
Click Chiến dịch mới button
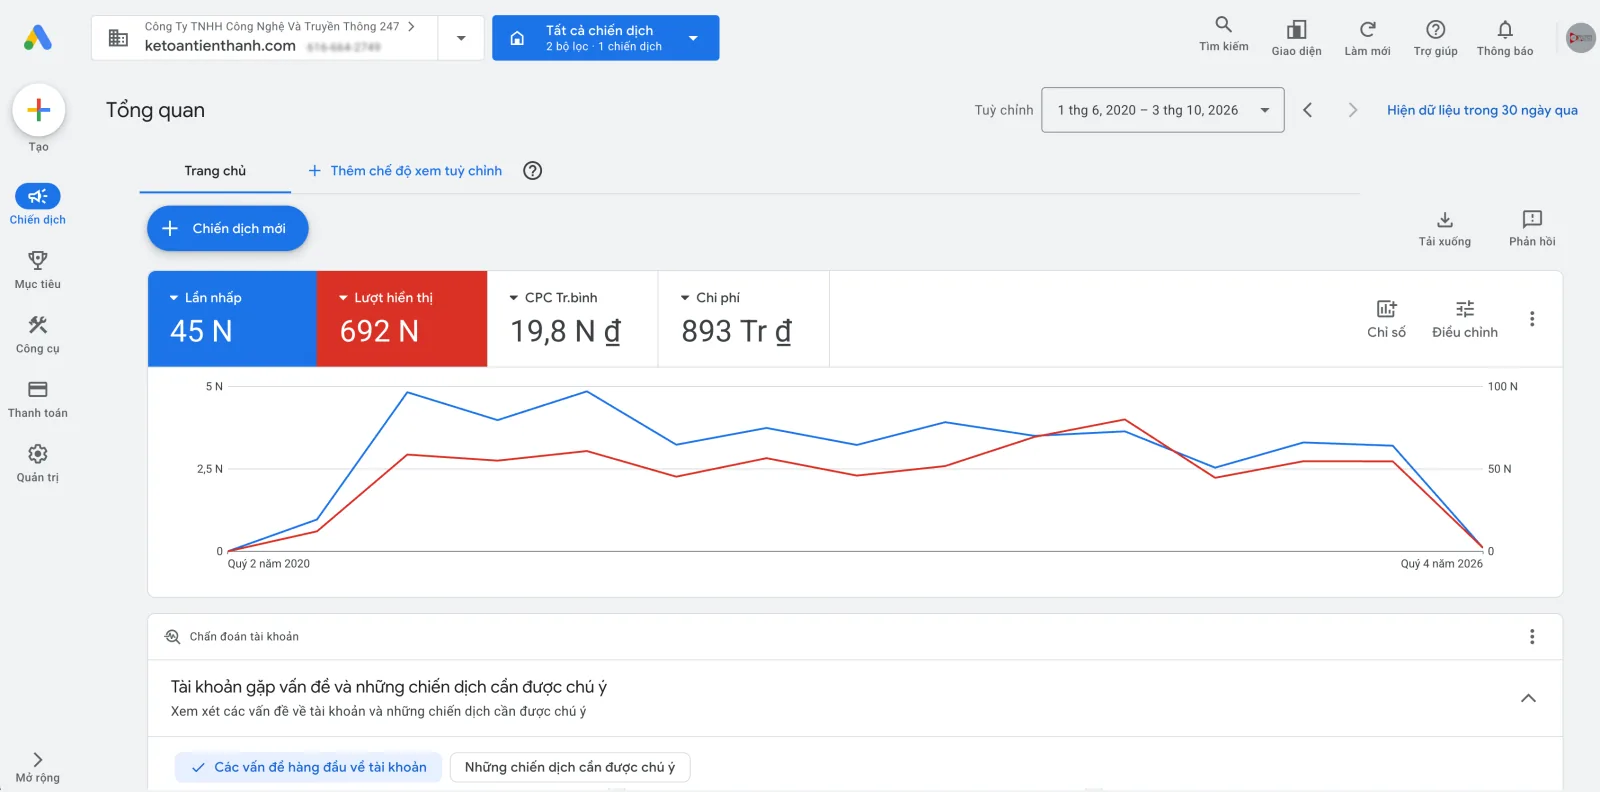point(228,228)
